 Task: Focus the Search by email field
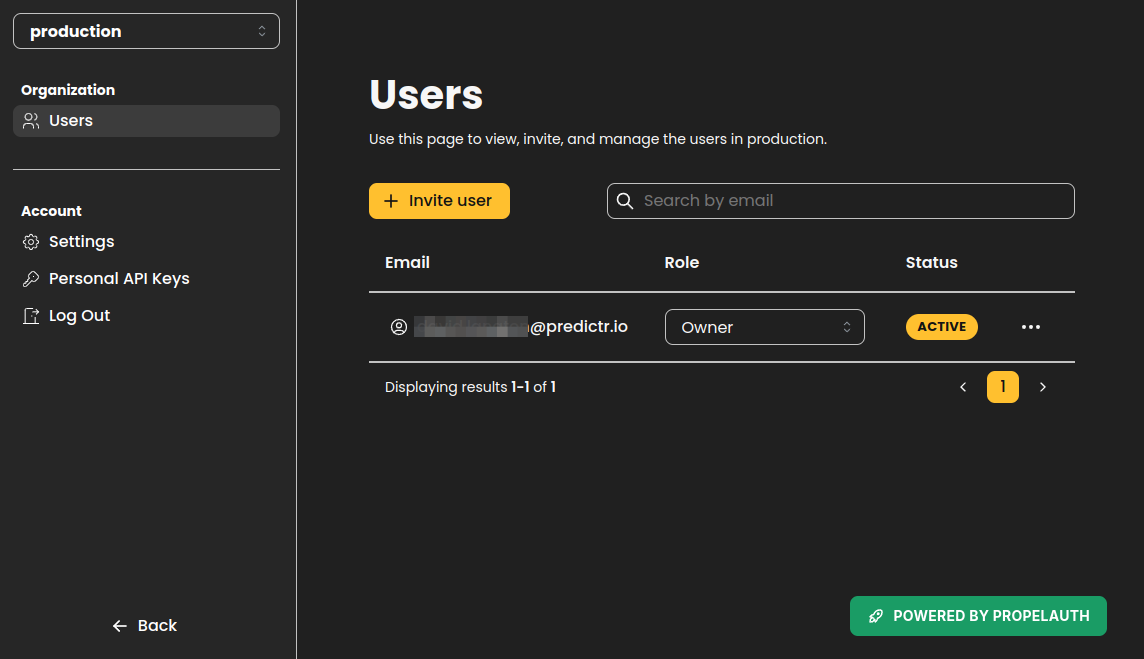pos(840,201)
